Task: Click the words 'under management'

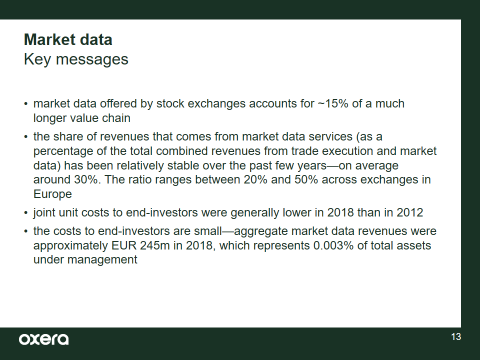Action: point(85,260)
